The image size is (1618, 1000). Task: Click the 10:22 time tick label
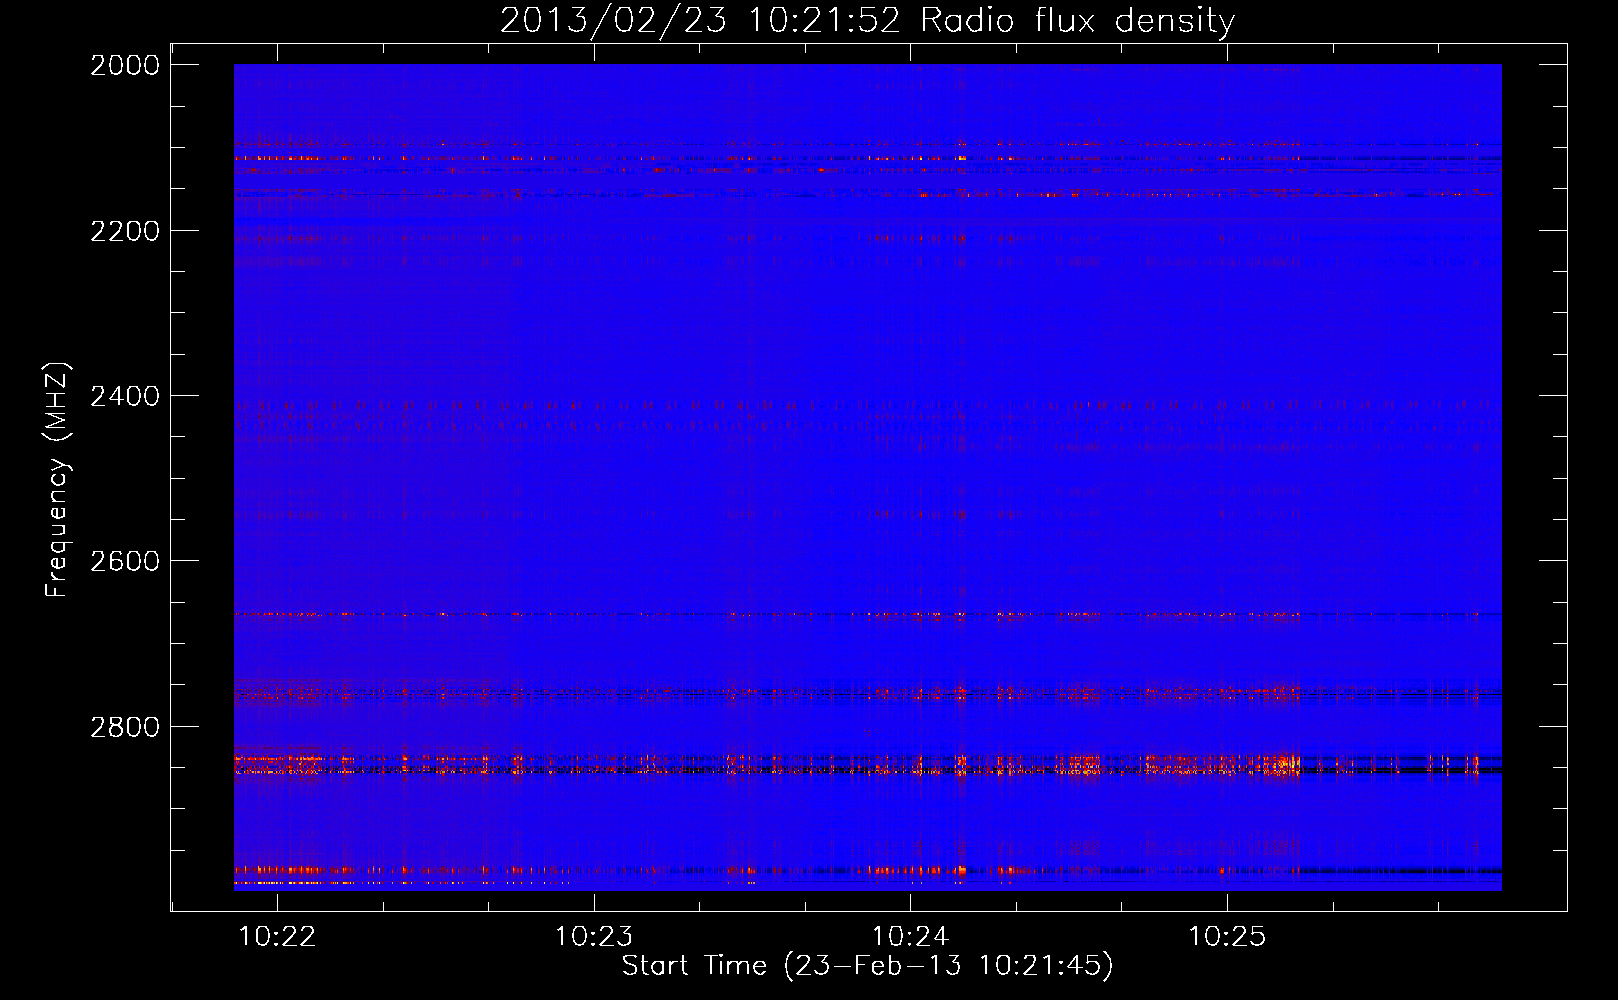coord(277,936)
